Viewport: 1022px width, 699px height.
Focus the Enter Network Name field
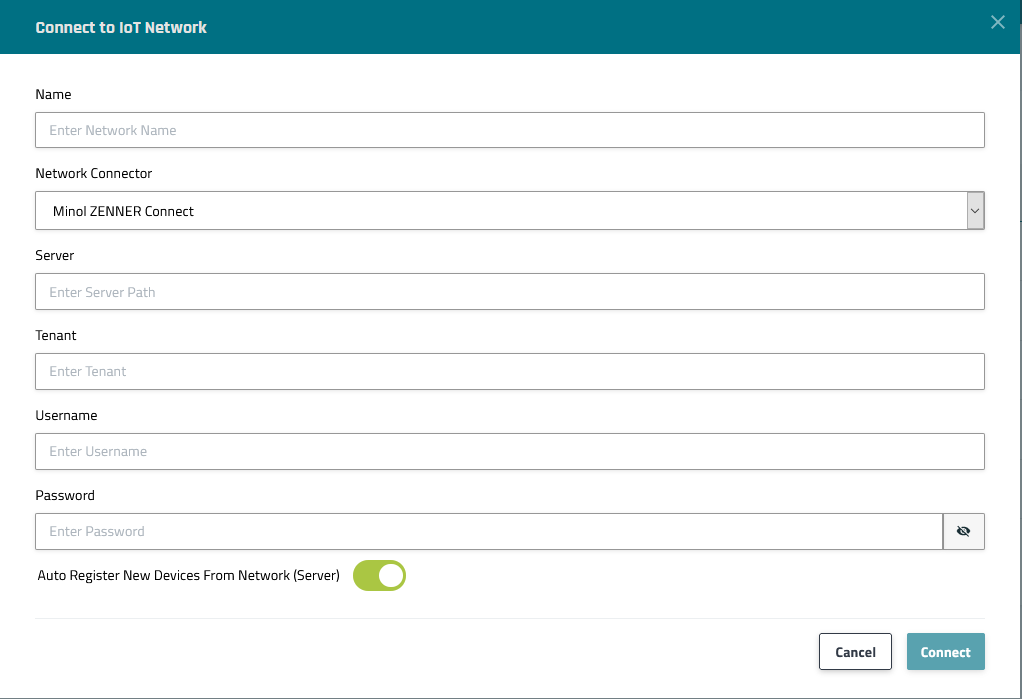pyautogui.click(x=509, y=130)
